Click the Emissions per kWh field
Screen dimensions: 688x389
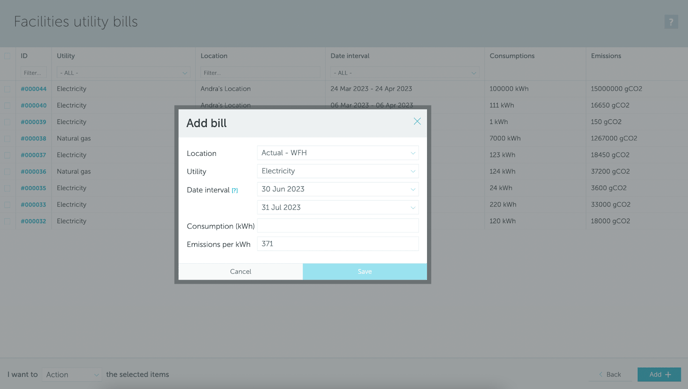(x=337, y=244)
